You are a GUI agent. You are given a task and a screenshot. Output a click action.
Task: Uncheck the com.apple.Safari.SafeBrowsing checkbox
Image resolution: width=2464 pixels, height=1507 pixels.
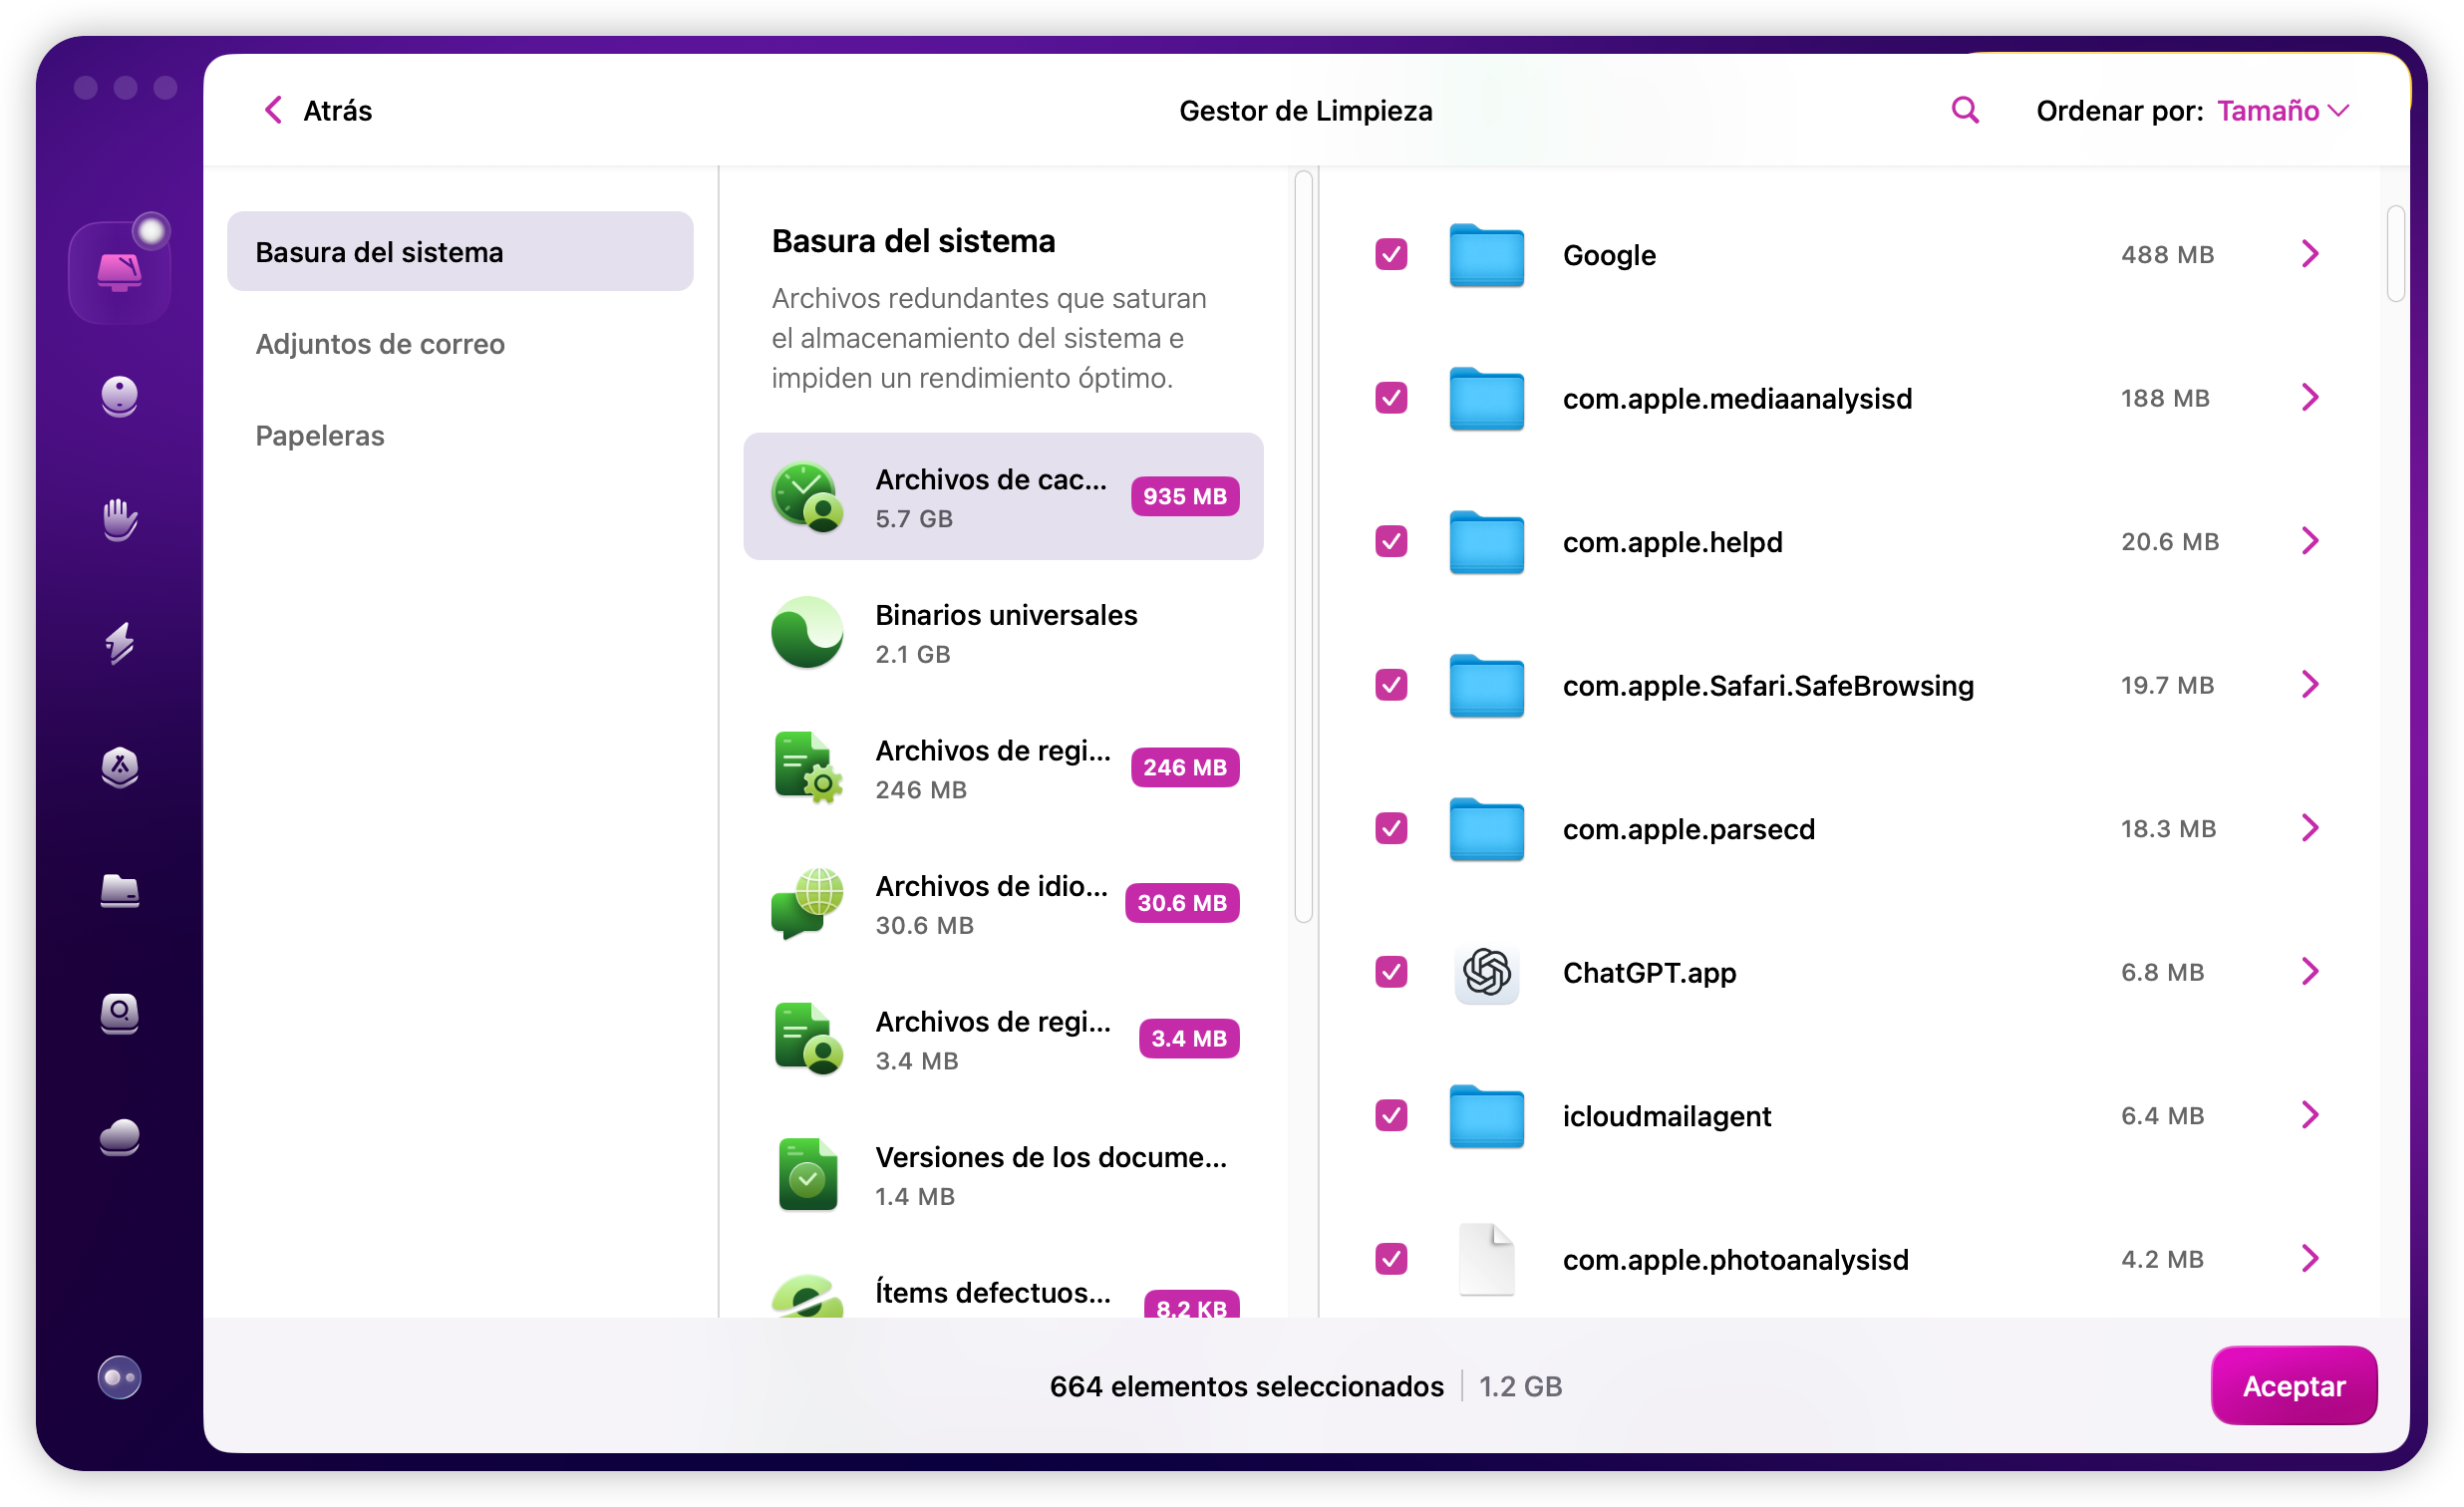click(1390, 685)
